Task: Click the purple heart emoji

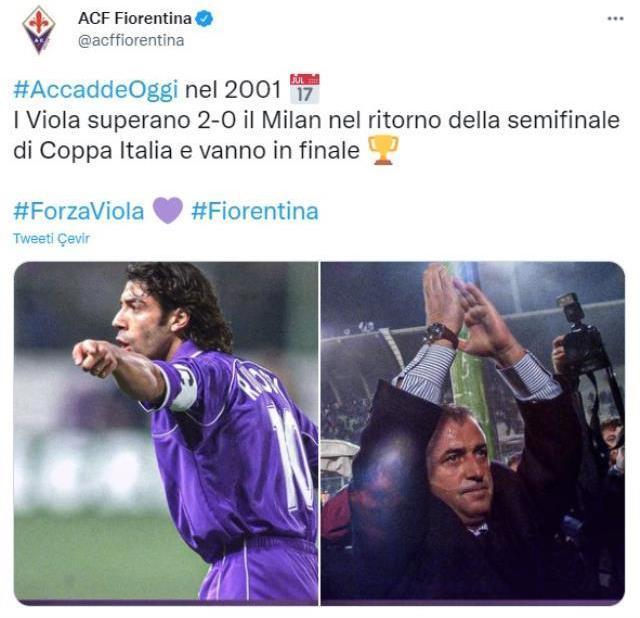Action: tap(168, 210)
